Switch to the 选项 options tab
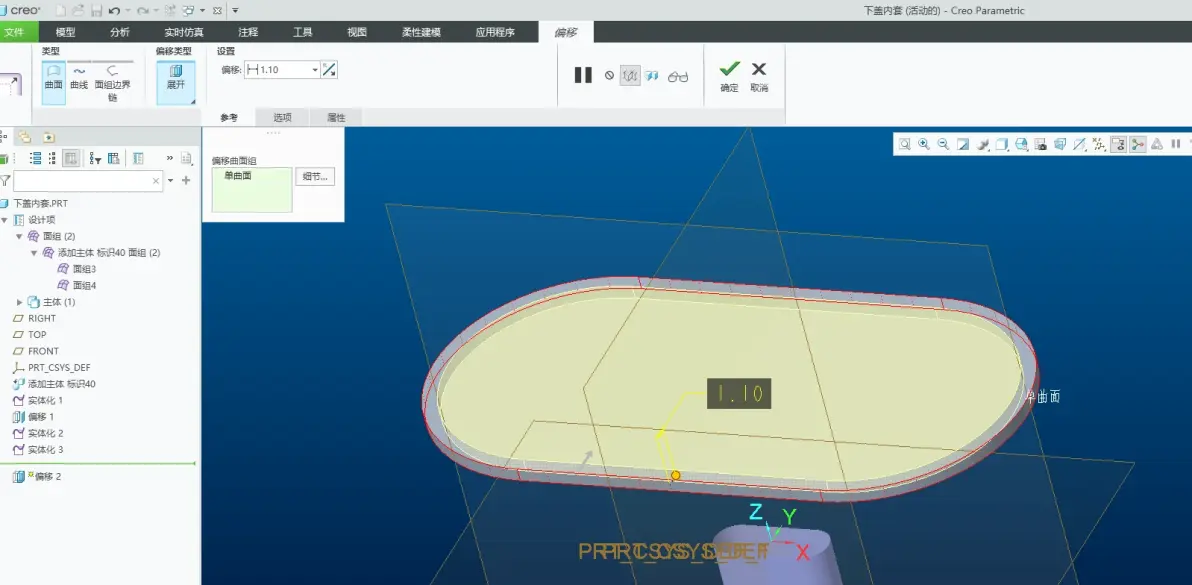Viewport: 1192px width, 585px height. pyautogui.click(x=282, y=118)
